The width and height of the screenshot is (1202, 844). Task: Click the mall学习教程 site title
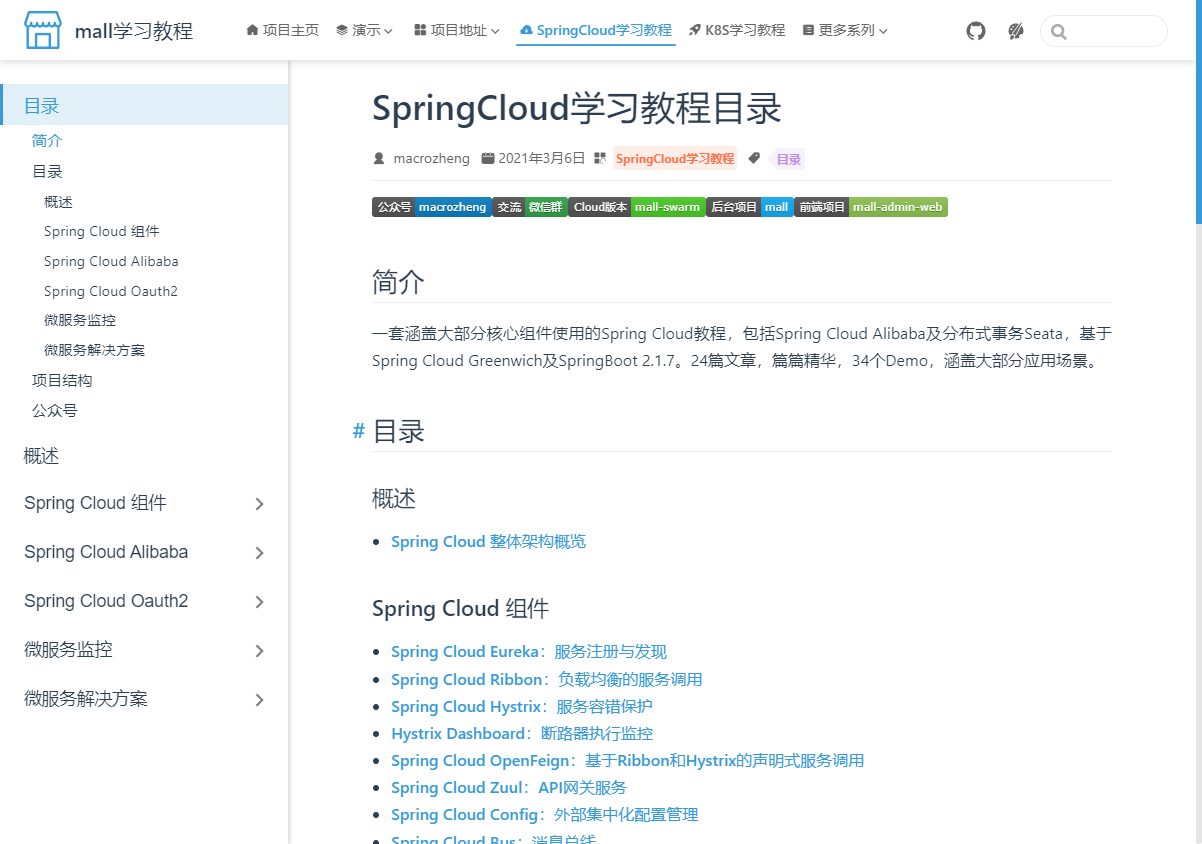click(134, 31)
